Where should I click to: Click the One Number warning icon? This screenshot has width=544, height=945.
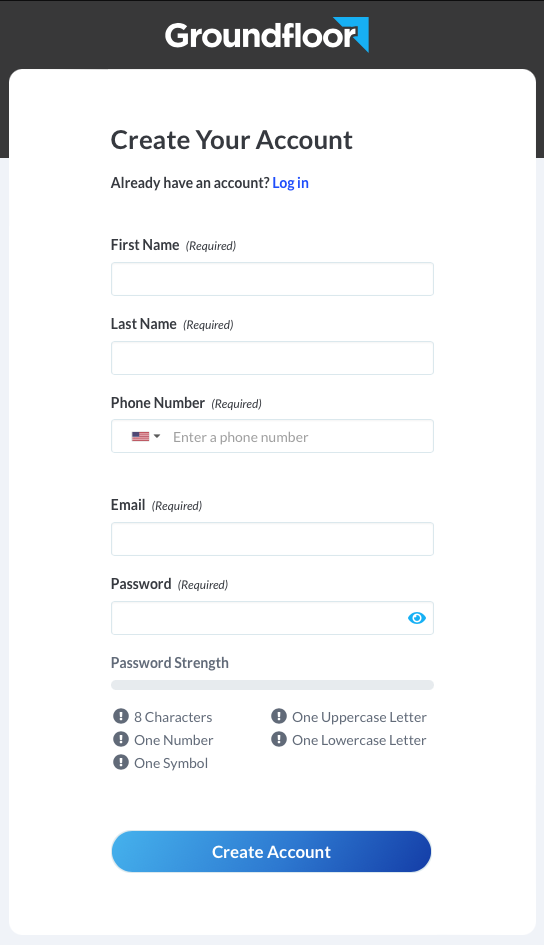pyautogui.click(x=121, y=739)
